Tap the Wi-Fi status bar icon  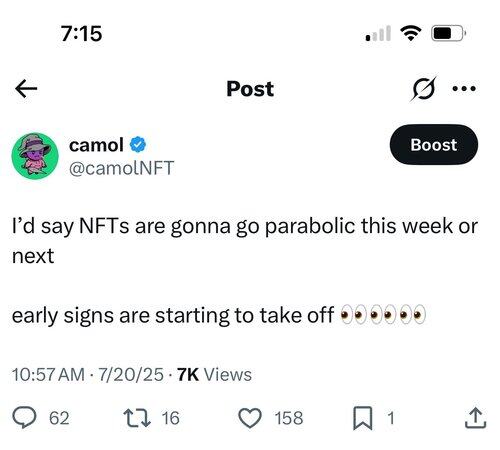(411, 33)
